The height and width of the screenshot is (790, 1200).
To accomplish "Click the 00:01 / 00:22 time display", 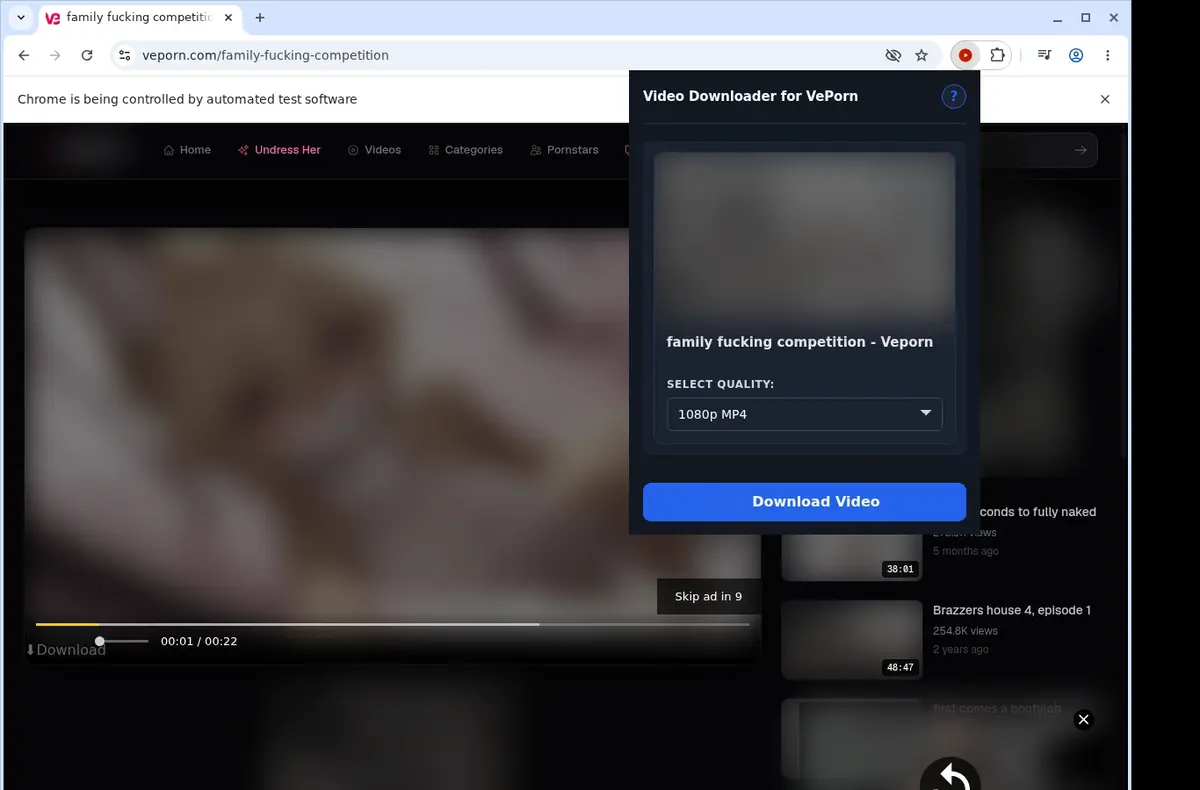I will 199,641.
